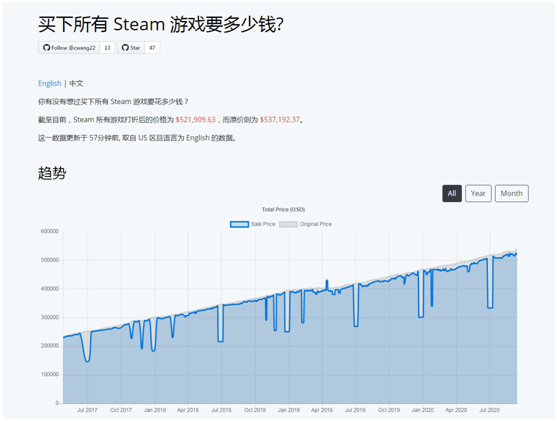Click the Jul 2017 axis label
This screenshot has height=421, width=557.
pyautogui.click(x=87, y=410)
